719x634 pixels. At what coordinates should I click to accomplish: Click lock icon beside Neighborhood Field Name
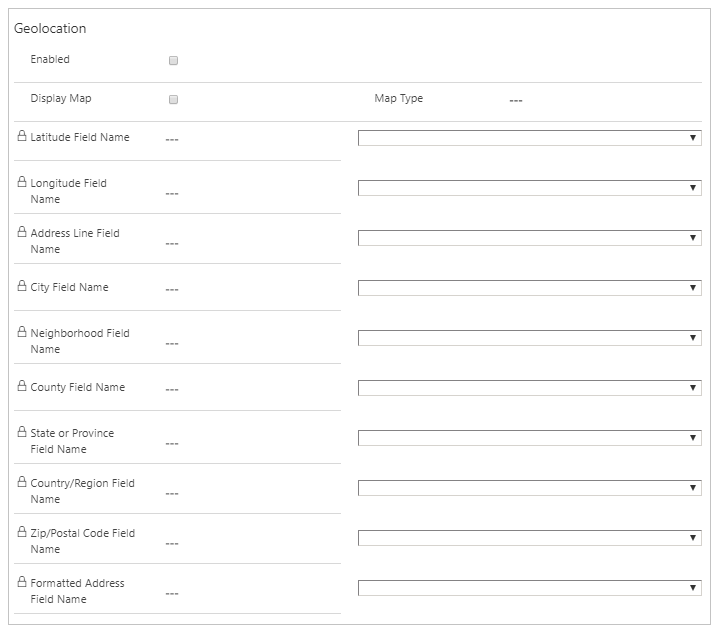click(22, 332)
